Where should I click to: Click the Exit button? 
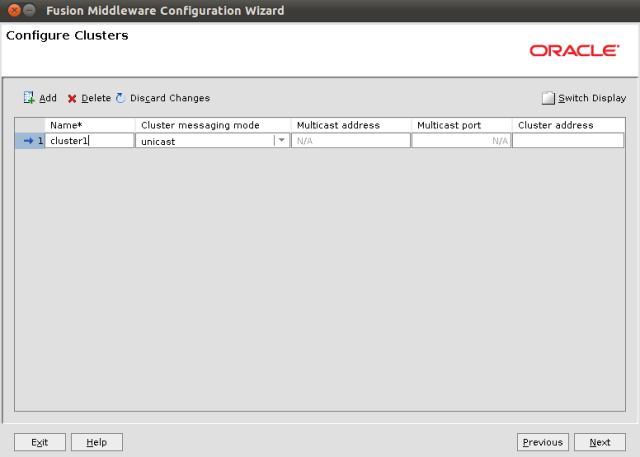(40, 442)
